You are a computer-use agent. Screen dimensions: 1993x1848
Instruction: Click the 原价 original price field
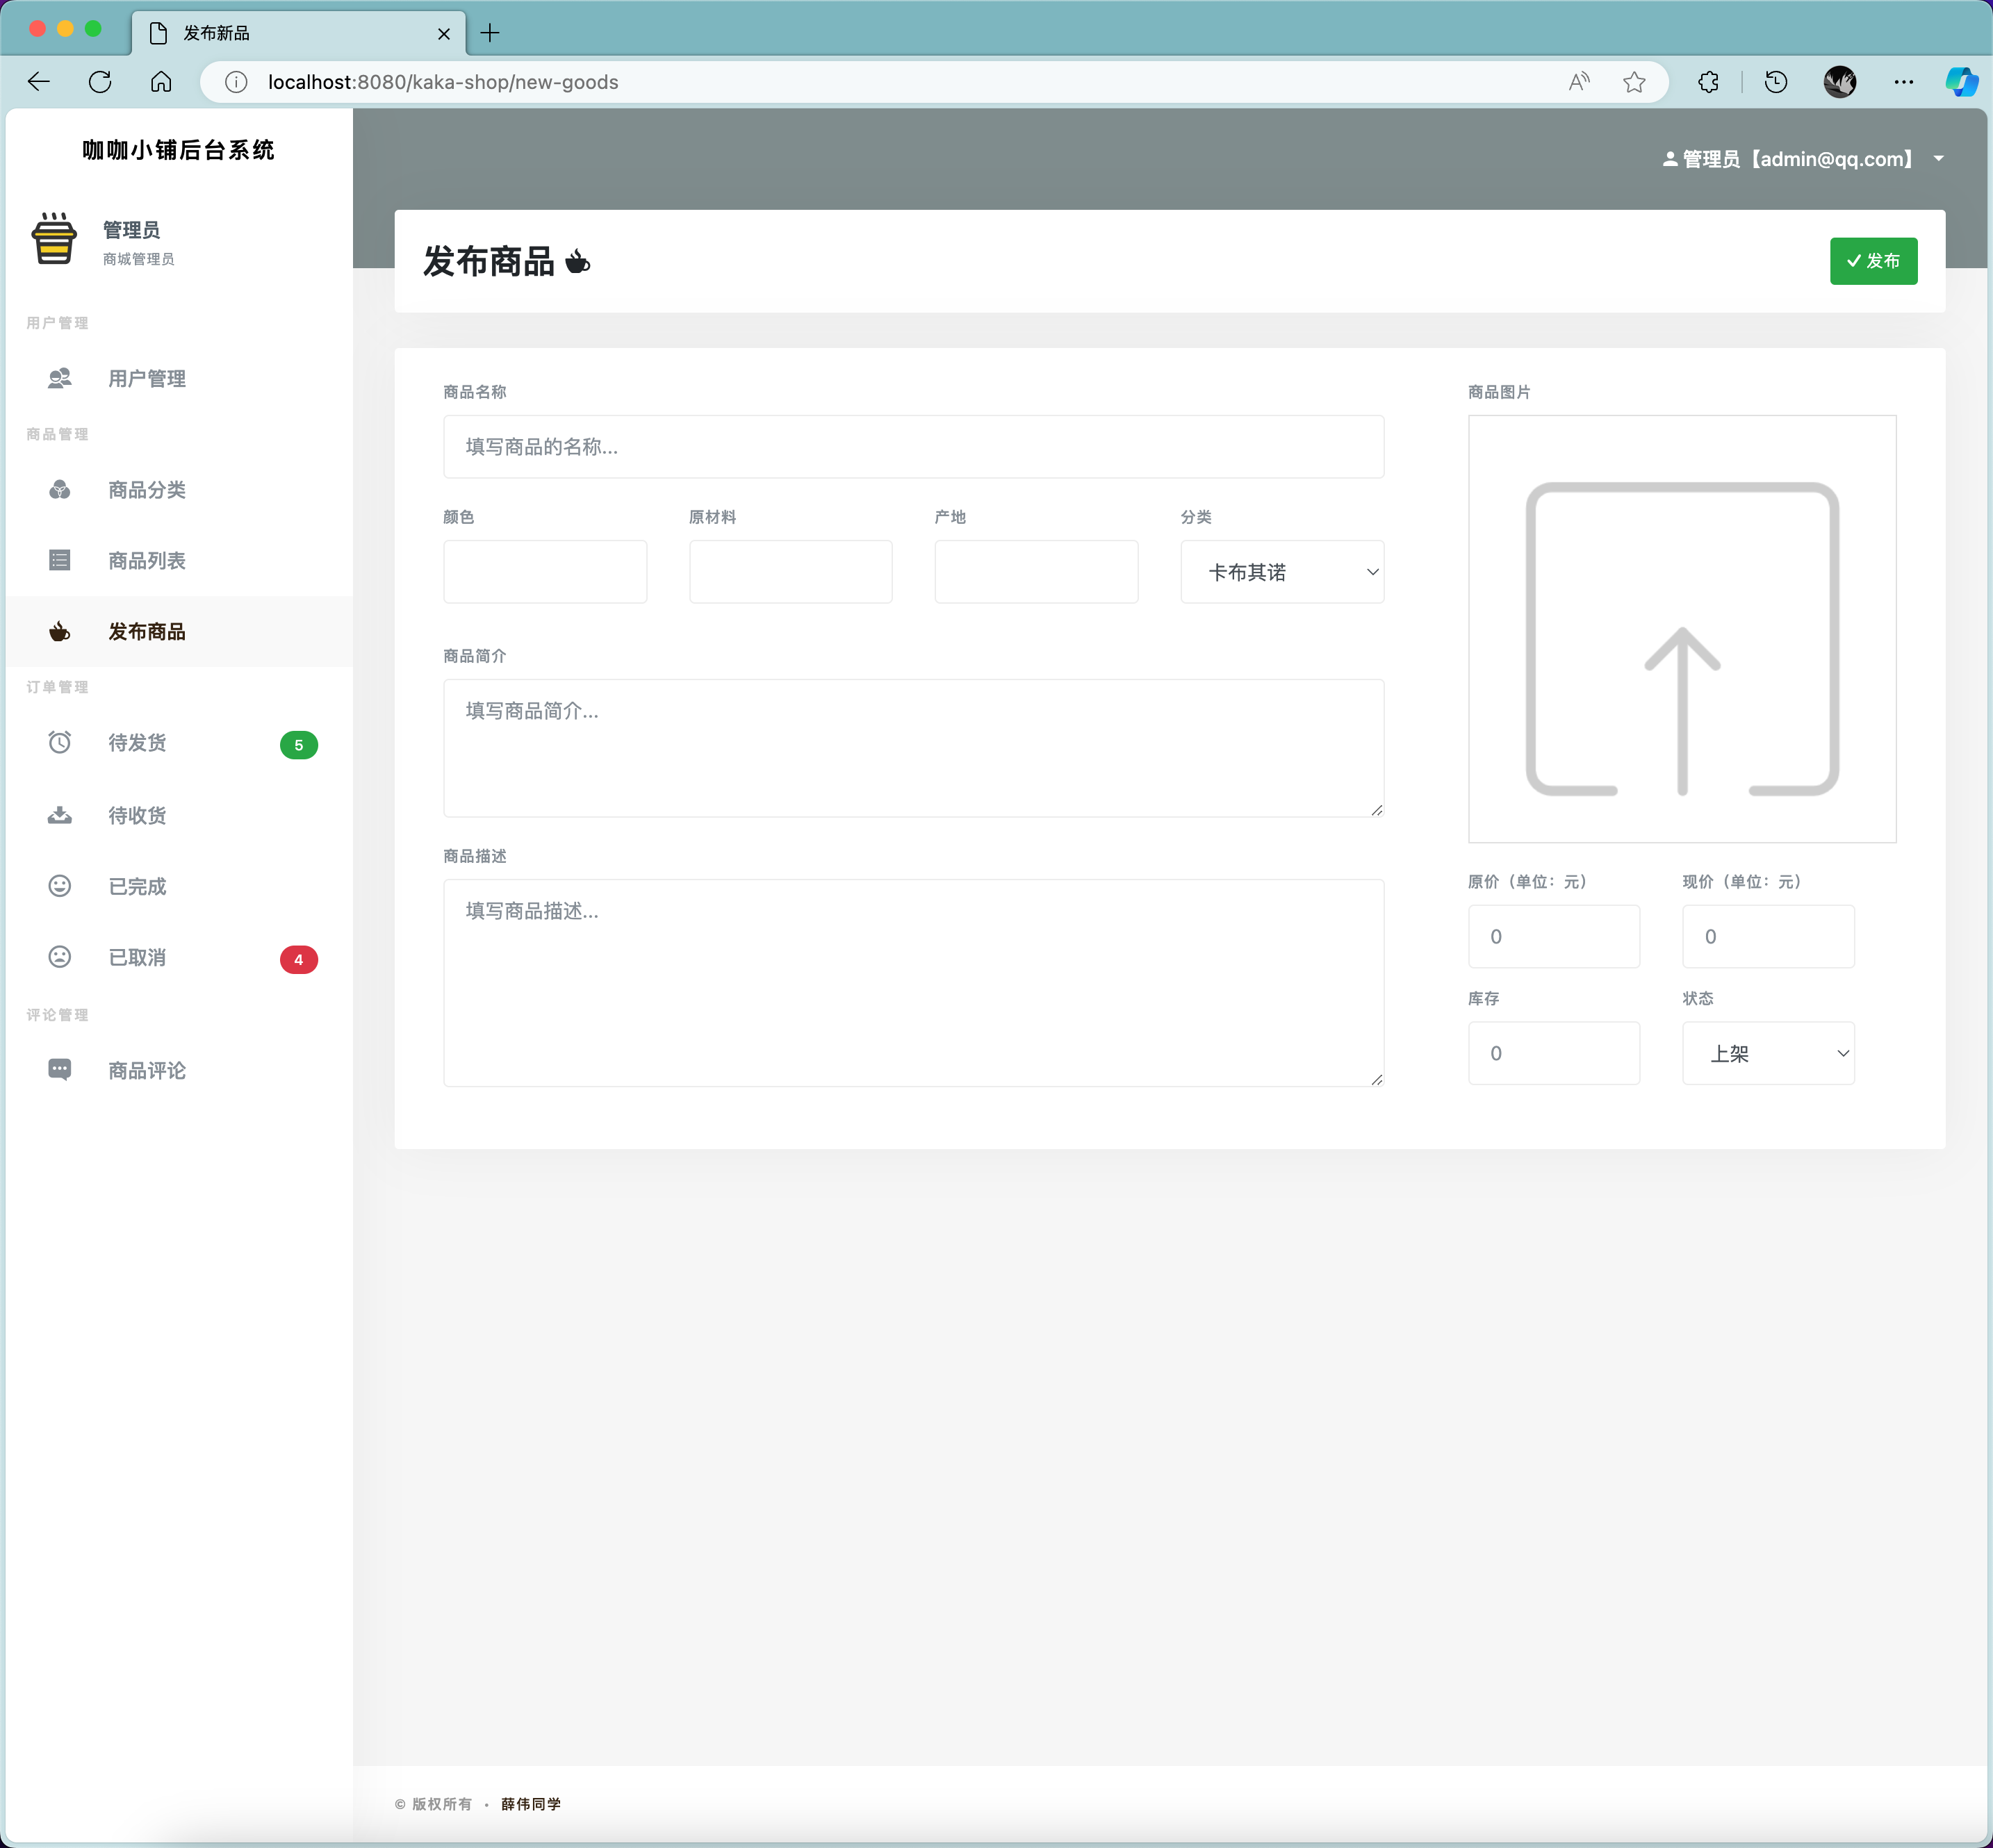click(x=1553, y=937)
